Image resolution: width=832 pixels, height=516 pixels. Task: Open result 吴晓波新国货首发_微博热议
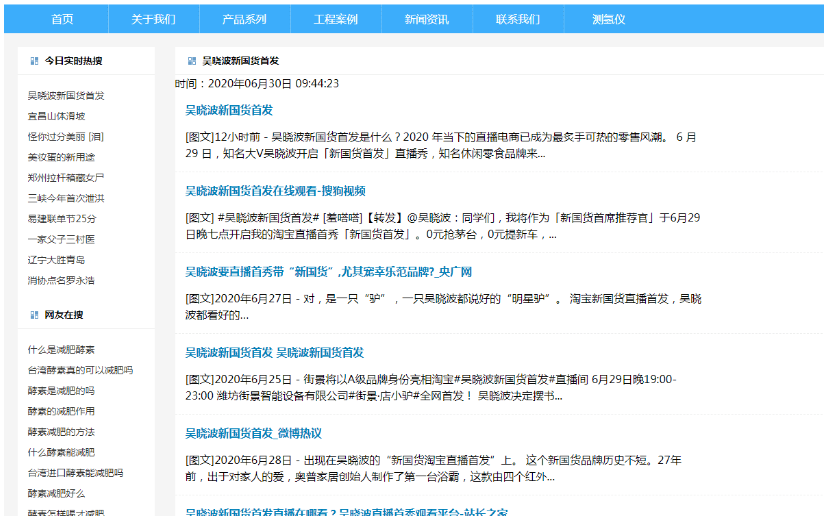click(253, 434)
